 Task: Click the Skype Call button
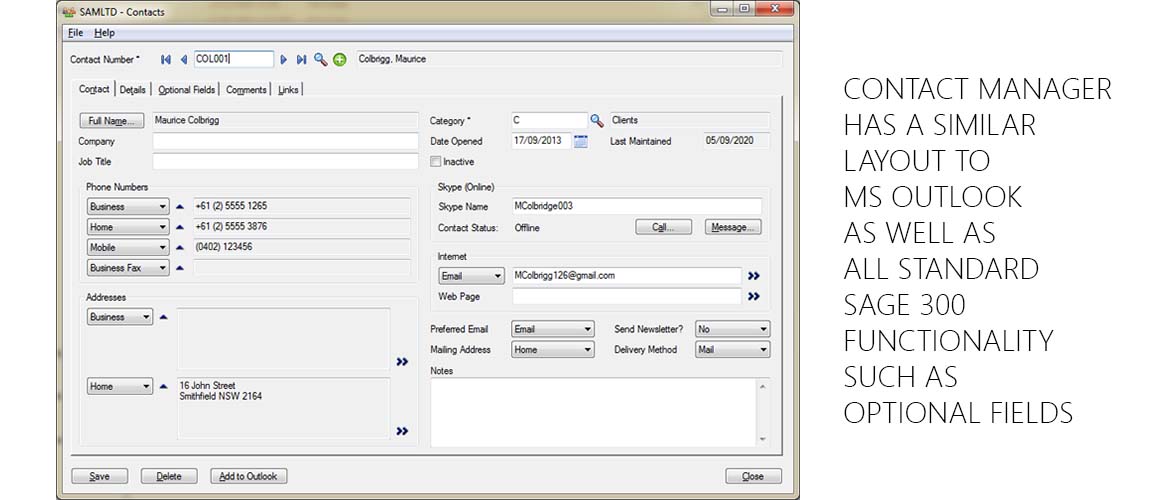663,228
